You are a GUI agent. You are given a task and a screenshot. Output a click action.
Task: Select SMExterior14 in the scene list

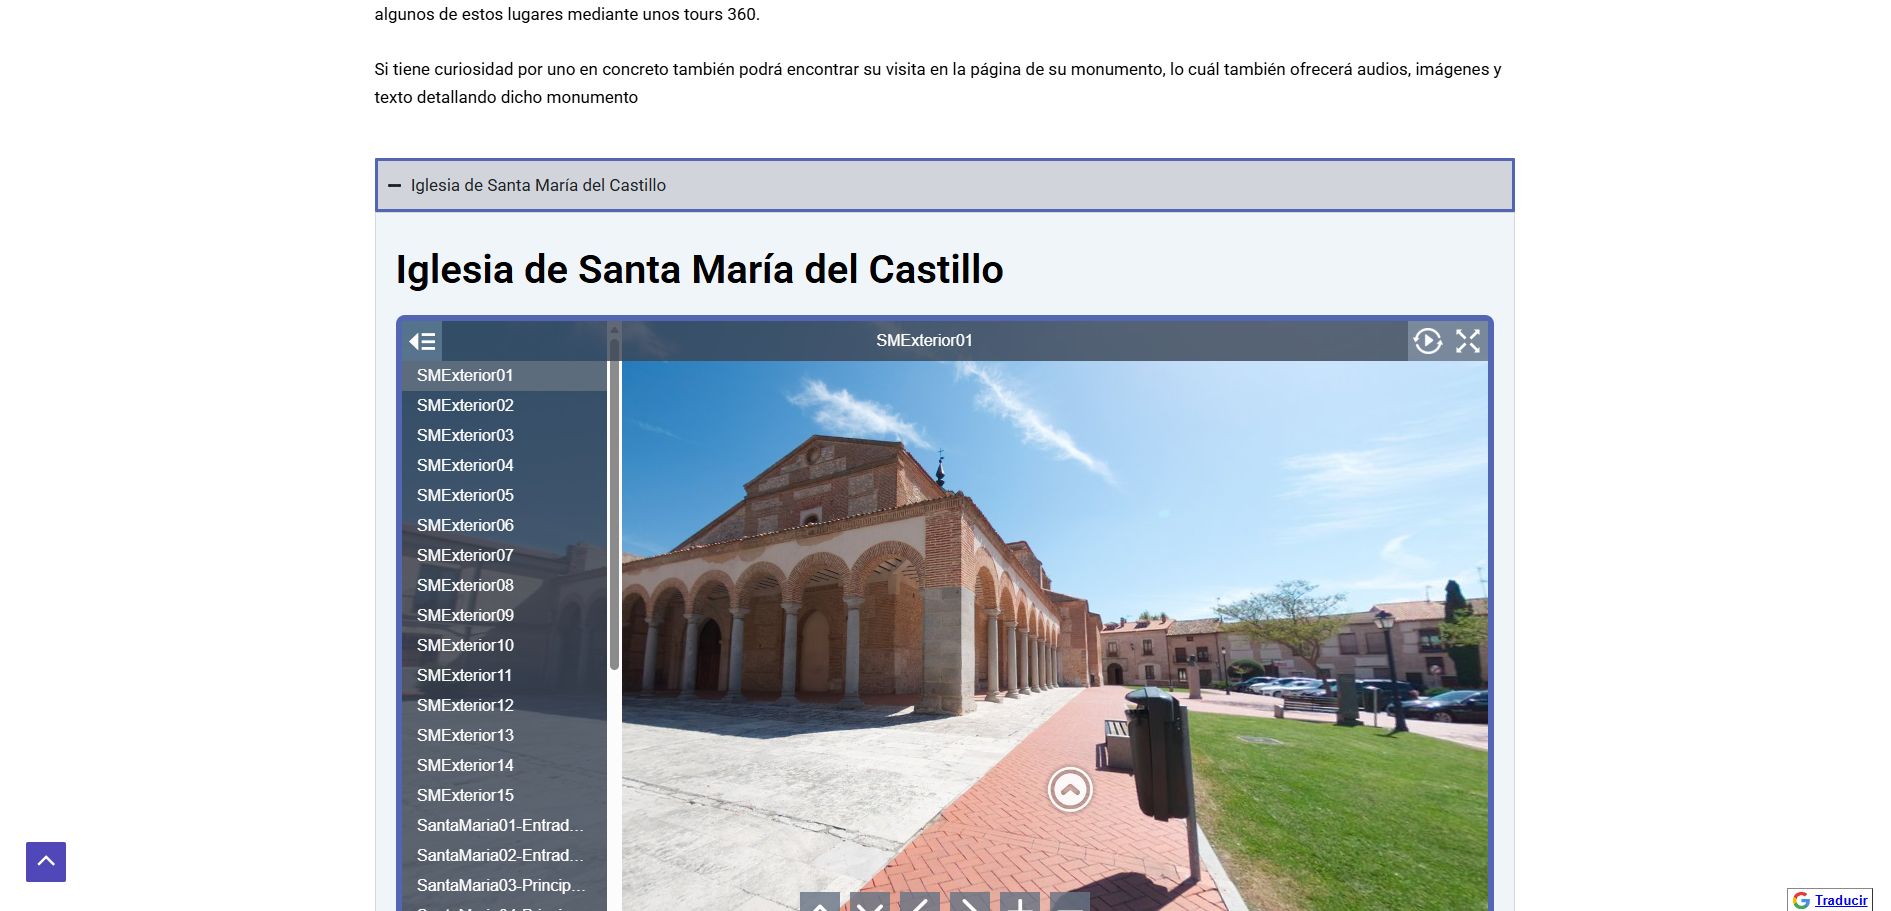pos(504,765)
